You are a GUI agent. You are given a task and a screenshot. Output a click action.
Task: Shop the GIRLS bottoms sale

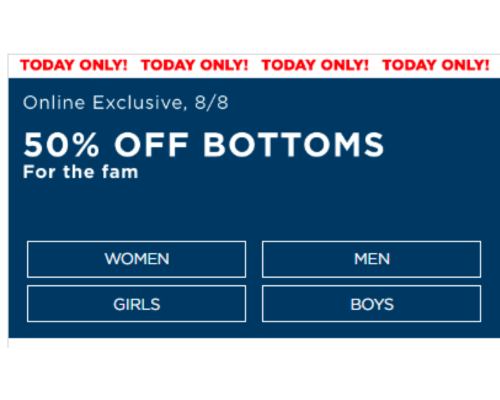click(136, 304)
